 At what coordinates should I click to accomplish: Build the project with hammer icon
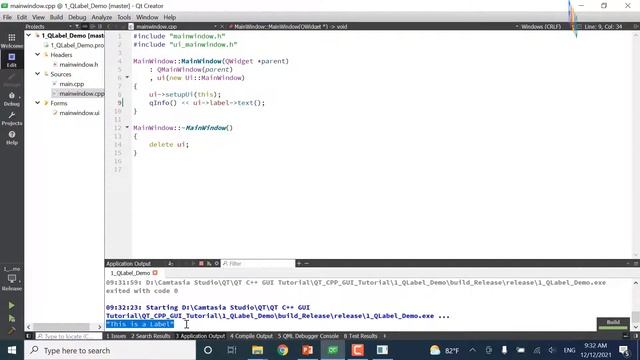click(x=11, y=330)
